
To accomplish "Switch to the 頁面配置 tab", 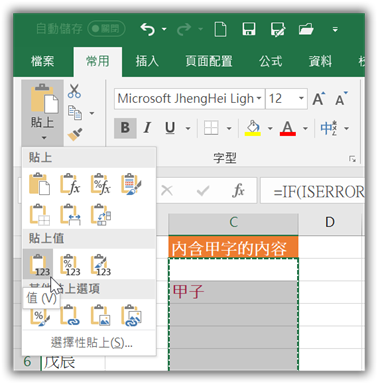I will [x=209, y=61].
